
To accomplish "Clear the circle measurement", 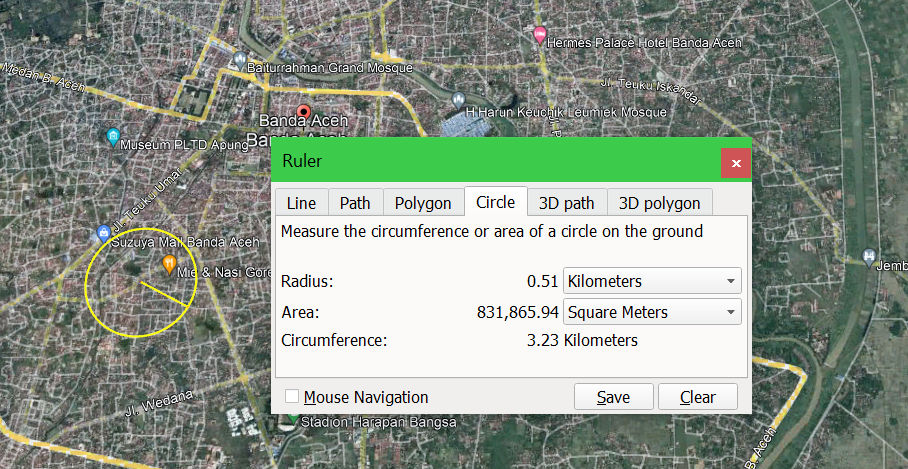I will (697, 397).
